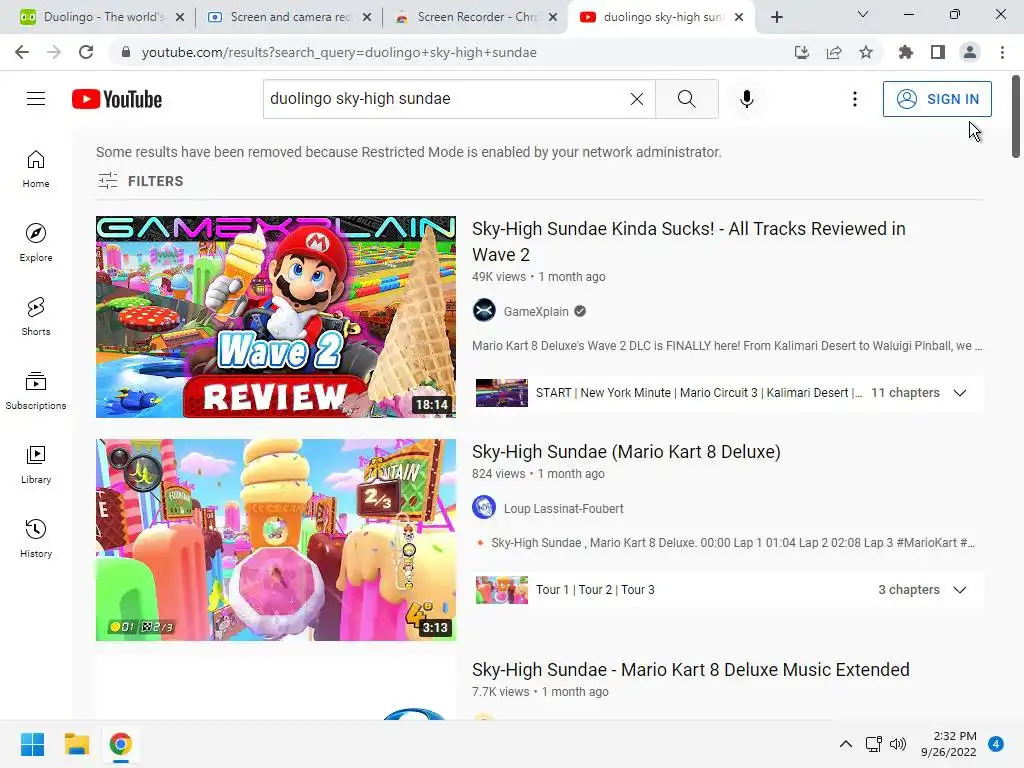This screenshot has width=1024, height=768.
Task: Open the FILTERS panel
Action: [140, 181]
